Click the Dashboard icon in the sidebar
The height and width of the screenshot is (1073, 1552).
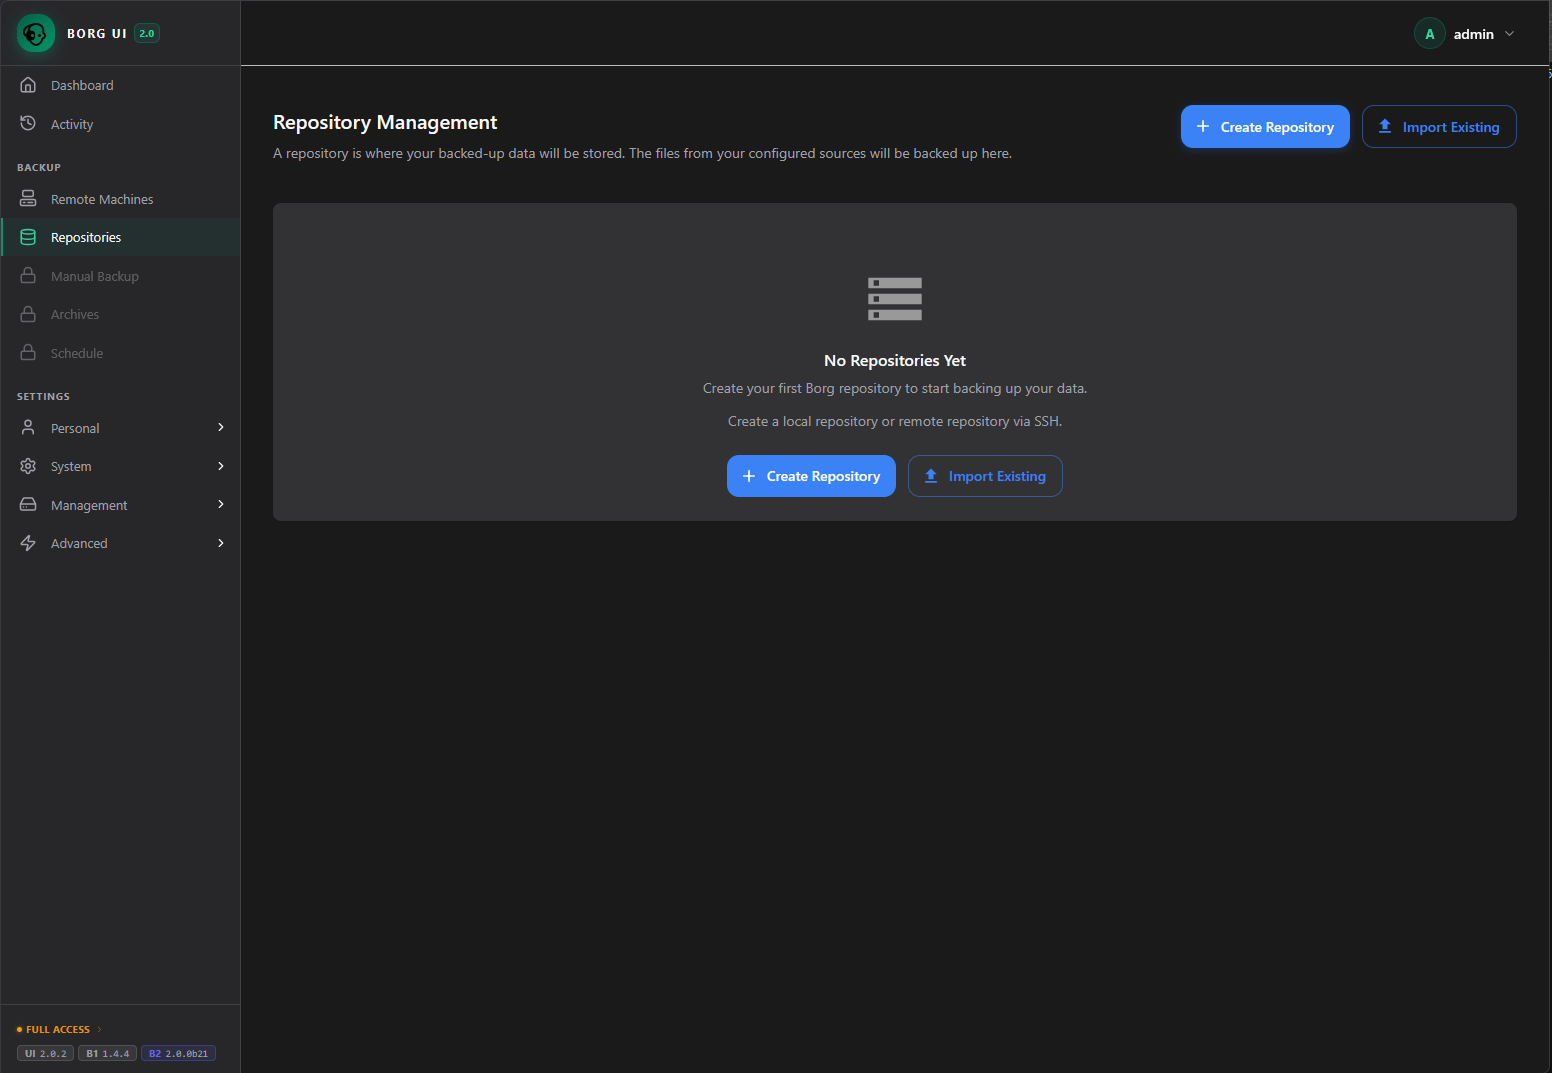click(28, 85)
